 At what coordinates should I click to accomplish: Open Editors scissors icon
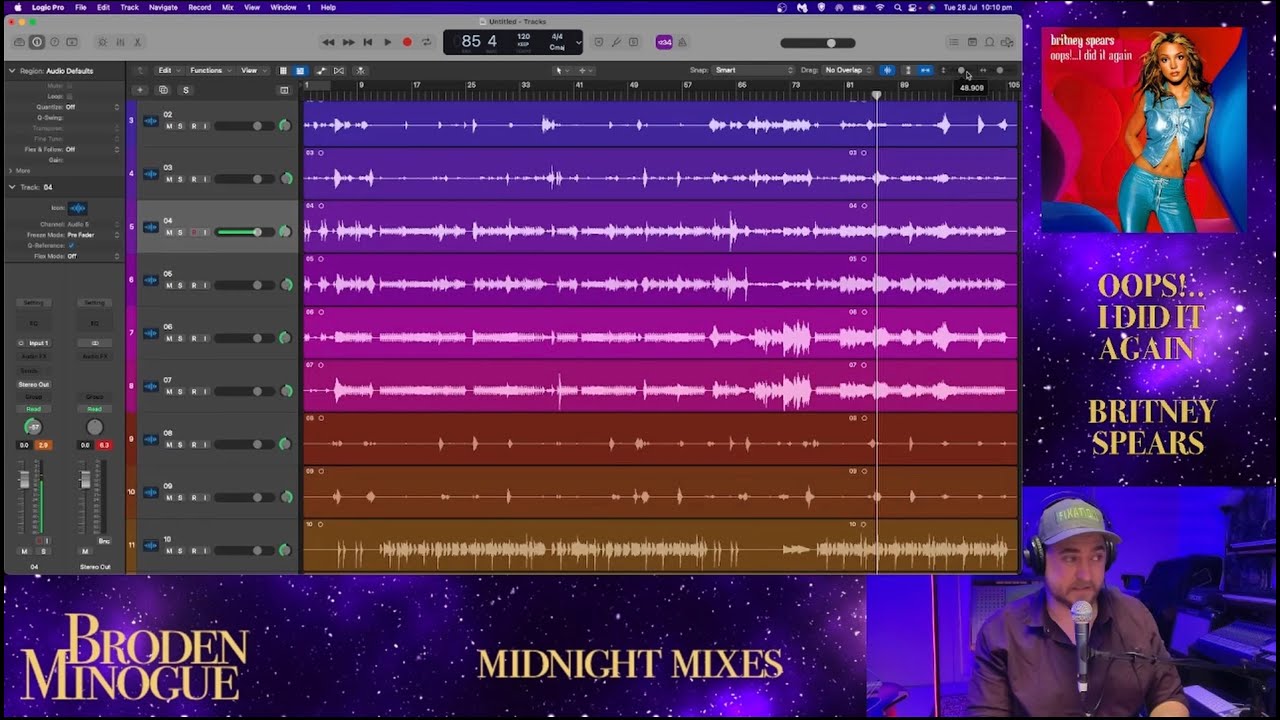pyautogui.click(x=137, y=42)
